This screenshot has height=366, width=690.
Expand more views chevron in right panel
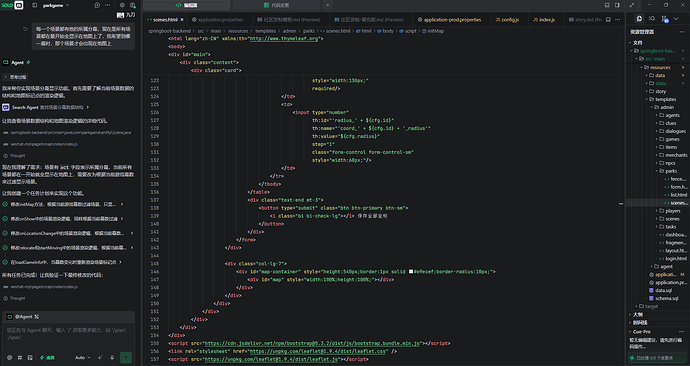(676, 18)
